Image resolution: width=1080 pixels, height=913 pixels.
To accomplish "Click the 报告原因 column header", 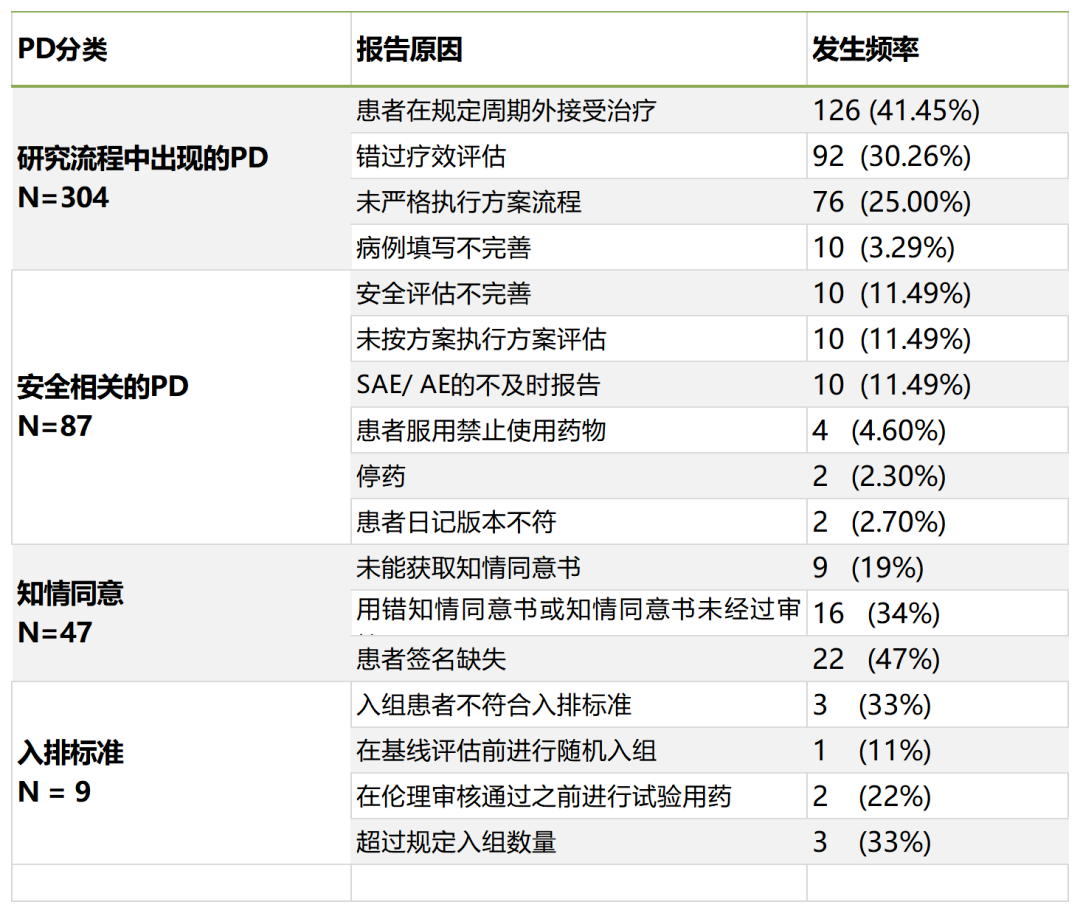I will pyautogui.click(x=409, y=50).
